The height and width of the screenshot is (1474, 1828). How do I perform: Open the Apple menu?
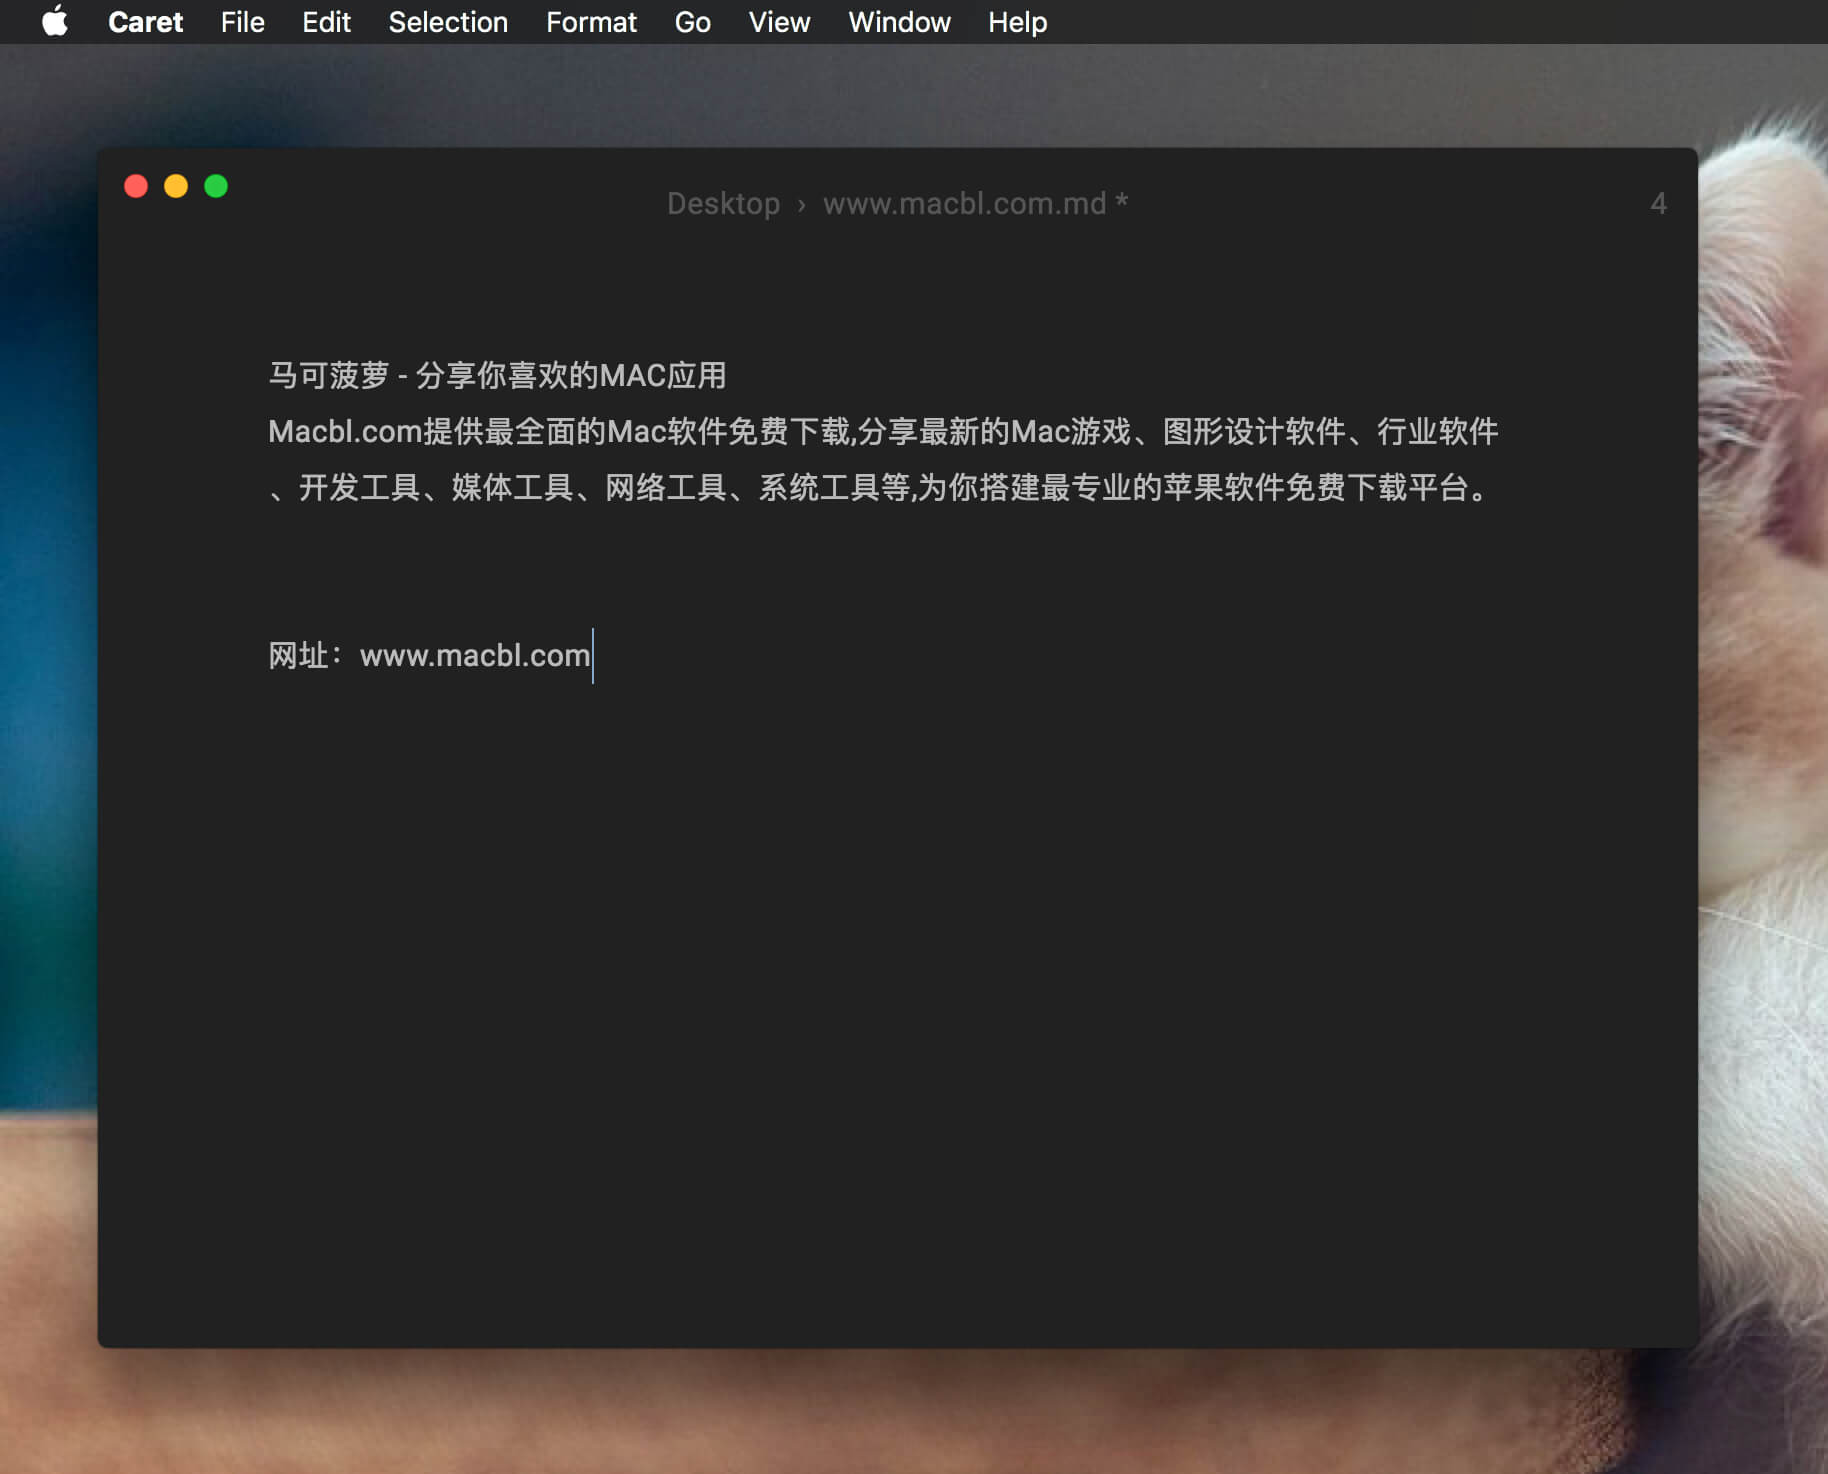tap(55, 21)
